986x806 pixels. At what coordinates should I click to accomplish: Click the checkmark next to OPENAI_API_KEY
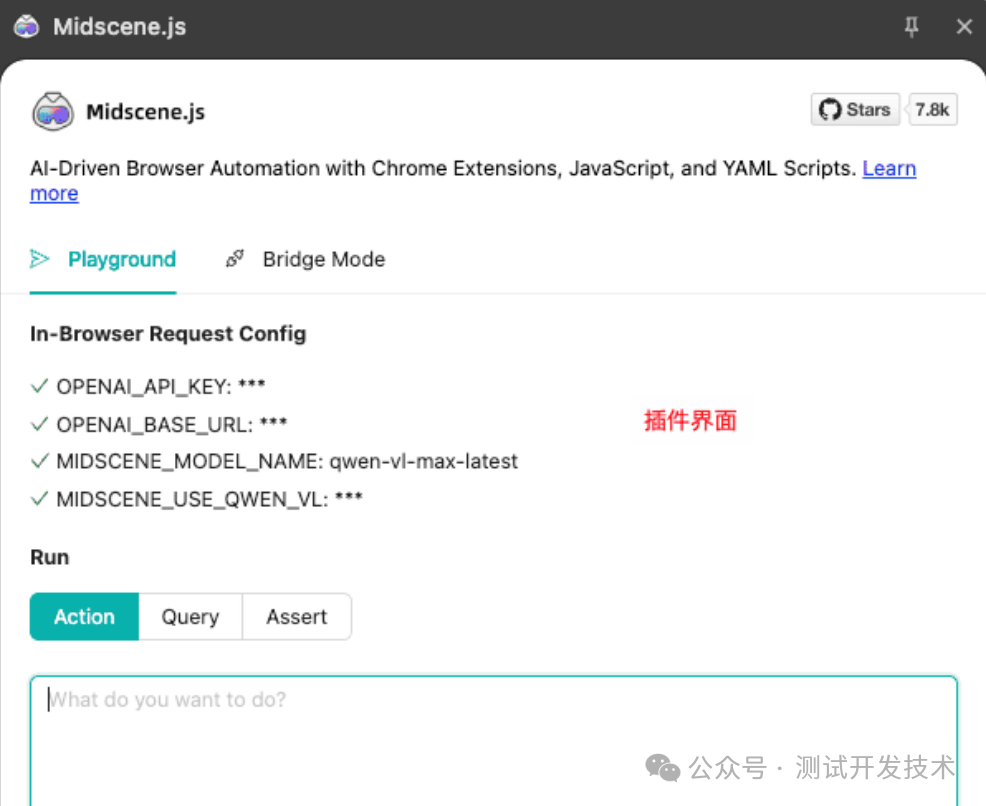[40, 386]
